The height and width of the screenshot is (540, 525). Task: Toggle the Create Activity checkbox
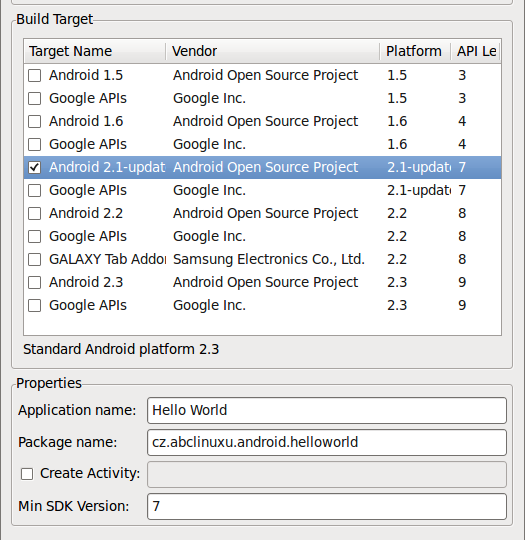point(27,474)
